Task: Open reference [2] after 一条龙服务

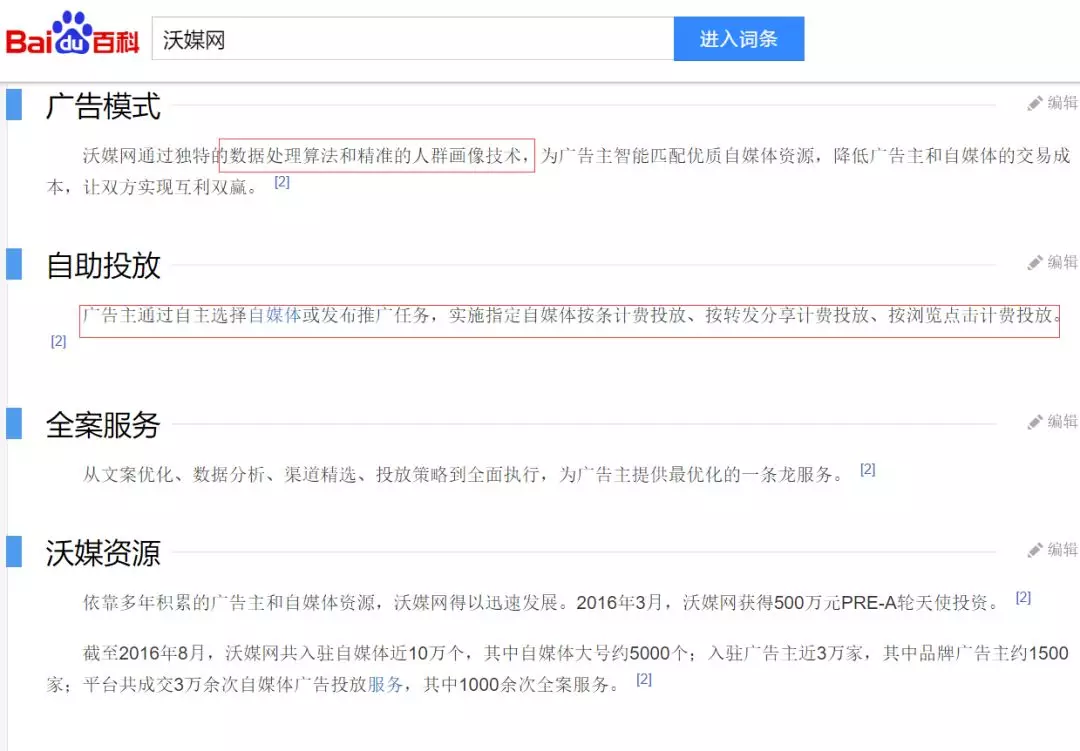Action: coord(867,469)
